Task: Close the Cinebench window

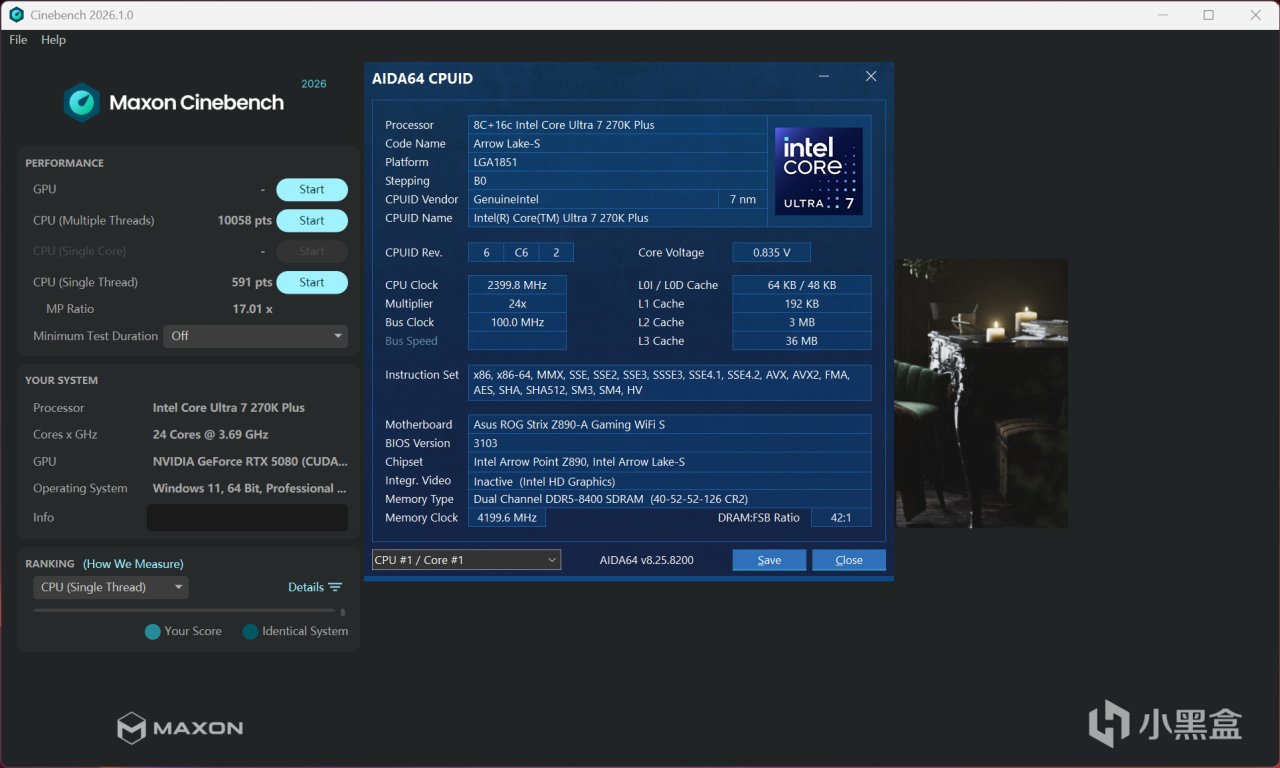Action: tap(1256, 15)
